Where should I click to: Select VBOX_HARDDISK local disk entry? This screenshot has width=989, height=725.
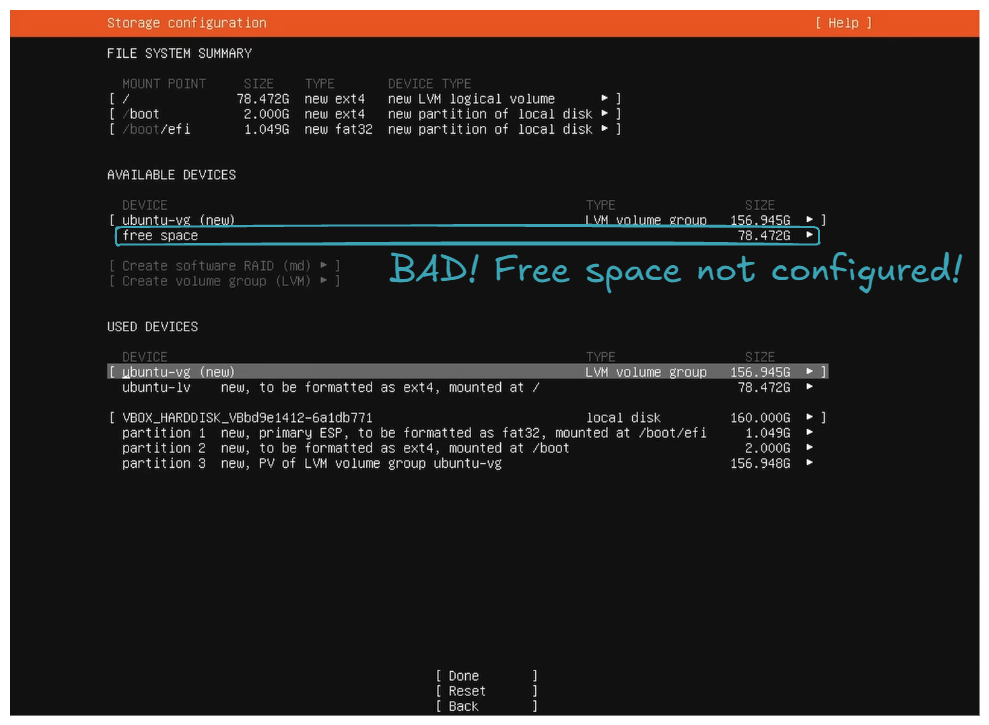[x=247, y=418]
